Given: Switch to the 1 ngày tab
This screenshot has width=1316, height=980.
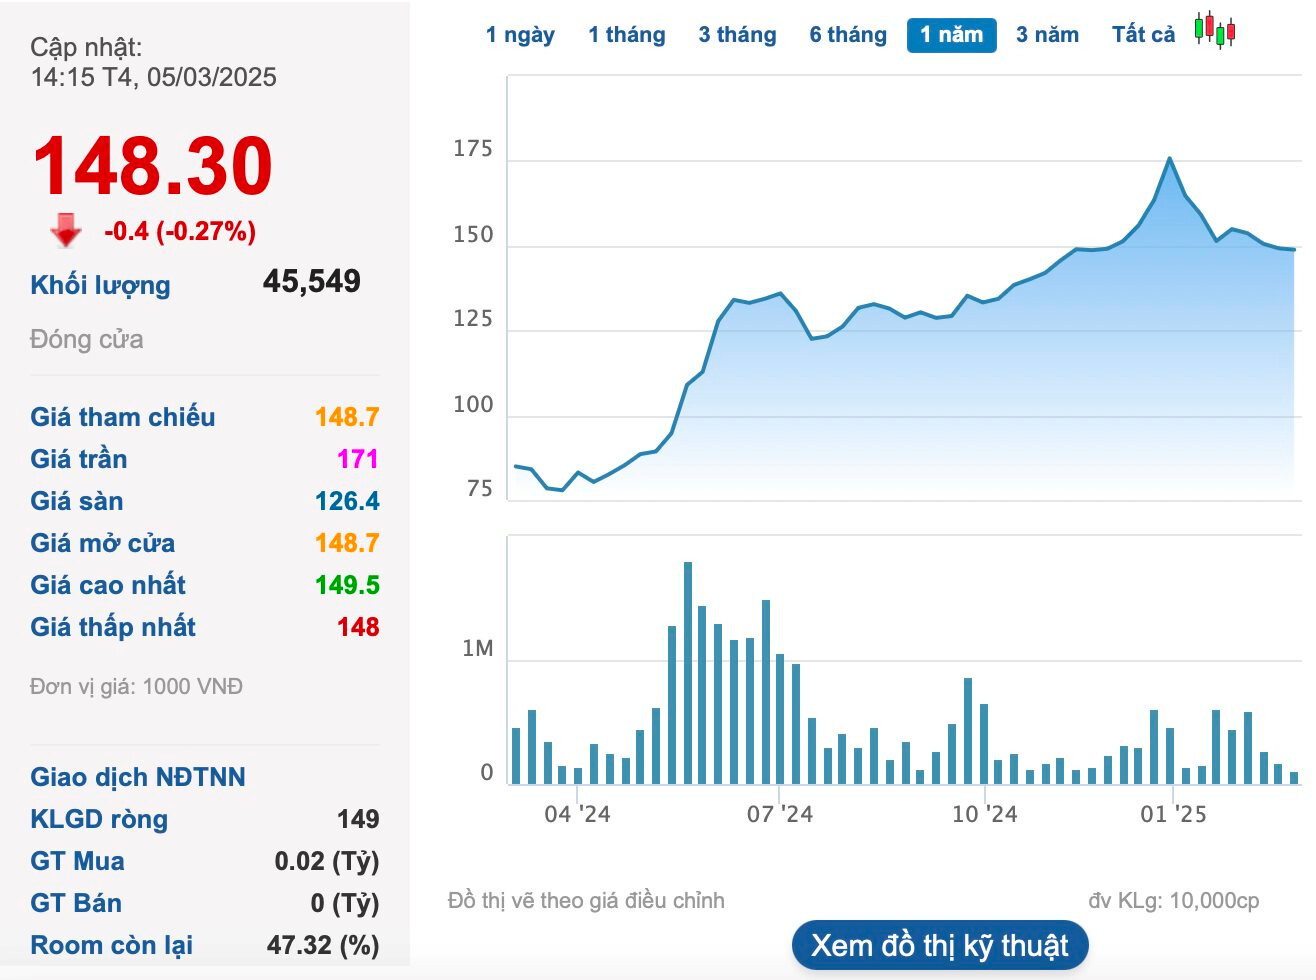Looking at the screenshot, I should coord(520,35).
